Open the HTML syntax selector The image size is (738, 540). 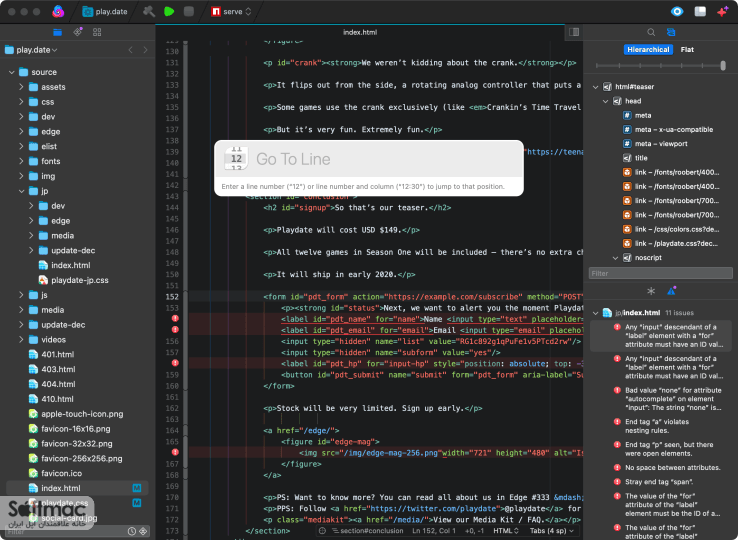coord(505,531)
